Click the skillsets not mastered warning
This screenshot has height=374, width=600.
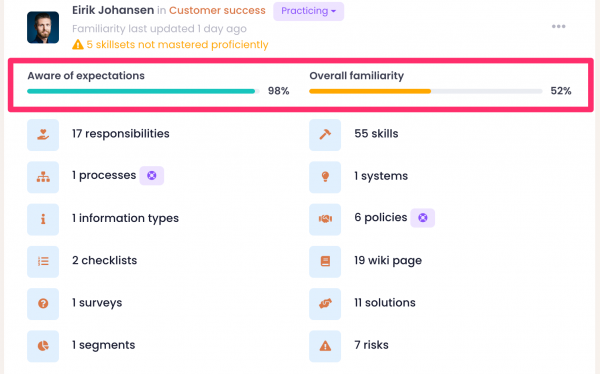pos(170,44)
